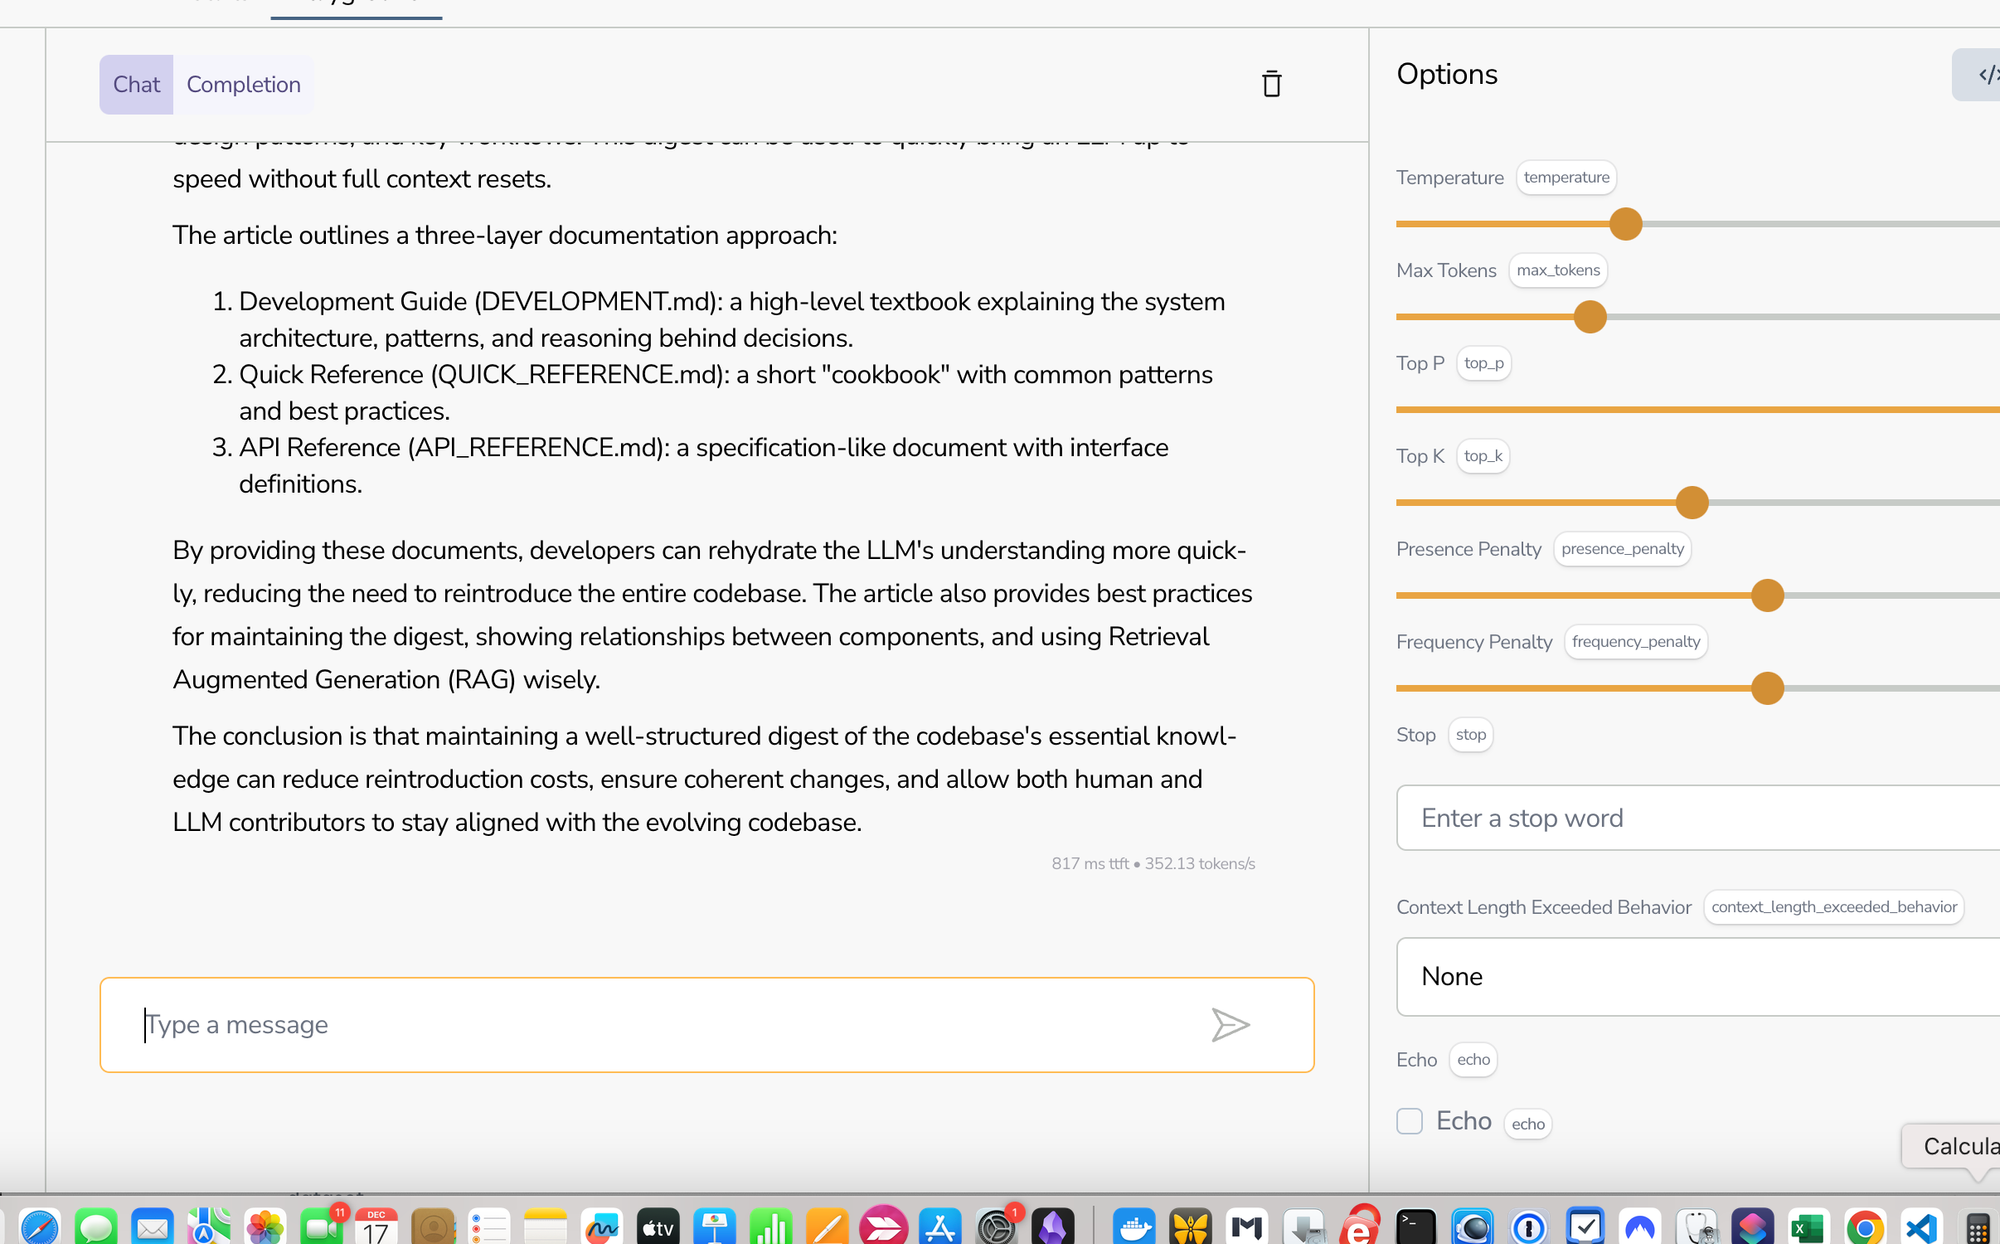Click the Frequency Penalty slider handle
2000x1244 pixels.
[x=1768, y=688]
